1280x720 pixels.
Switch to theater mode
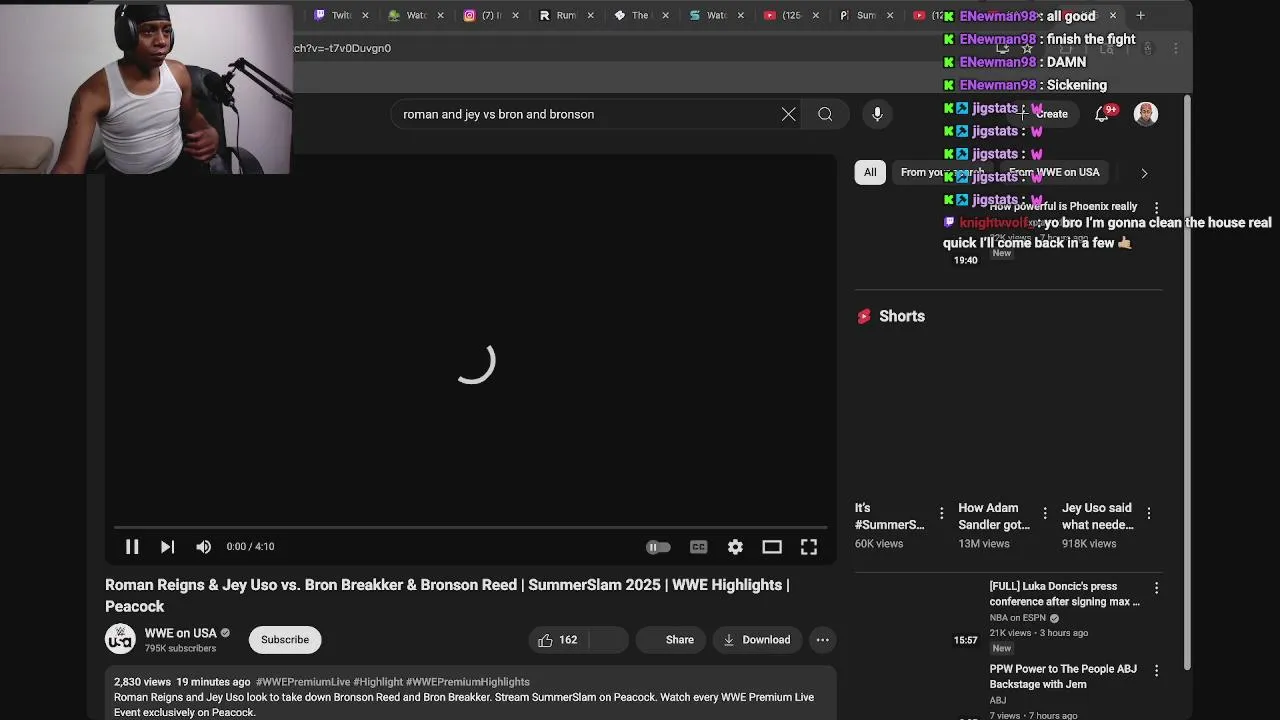pos(772,547)
